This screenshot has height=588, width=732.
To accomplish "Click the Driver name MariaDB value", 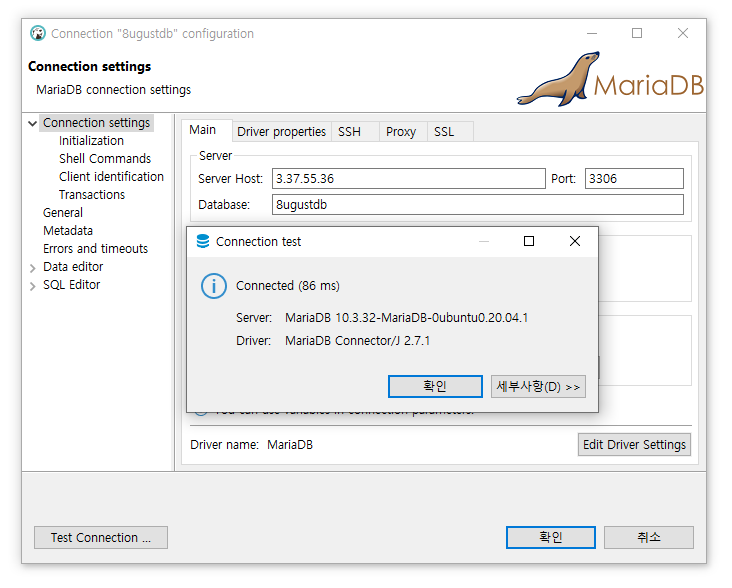I will click(290, 445).
